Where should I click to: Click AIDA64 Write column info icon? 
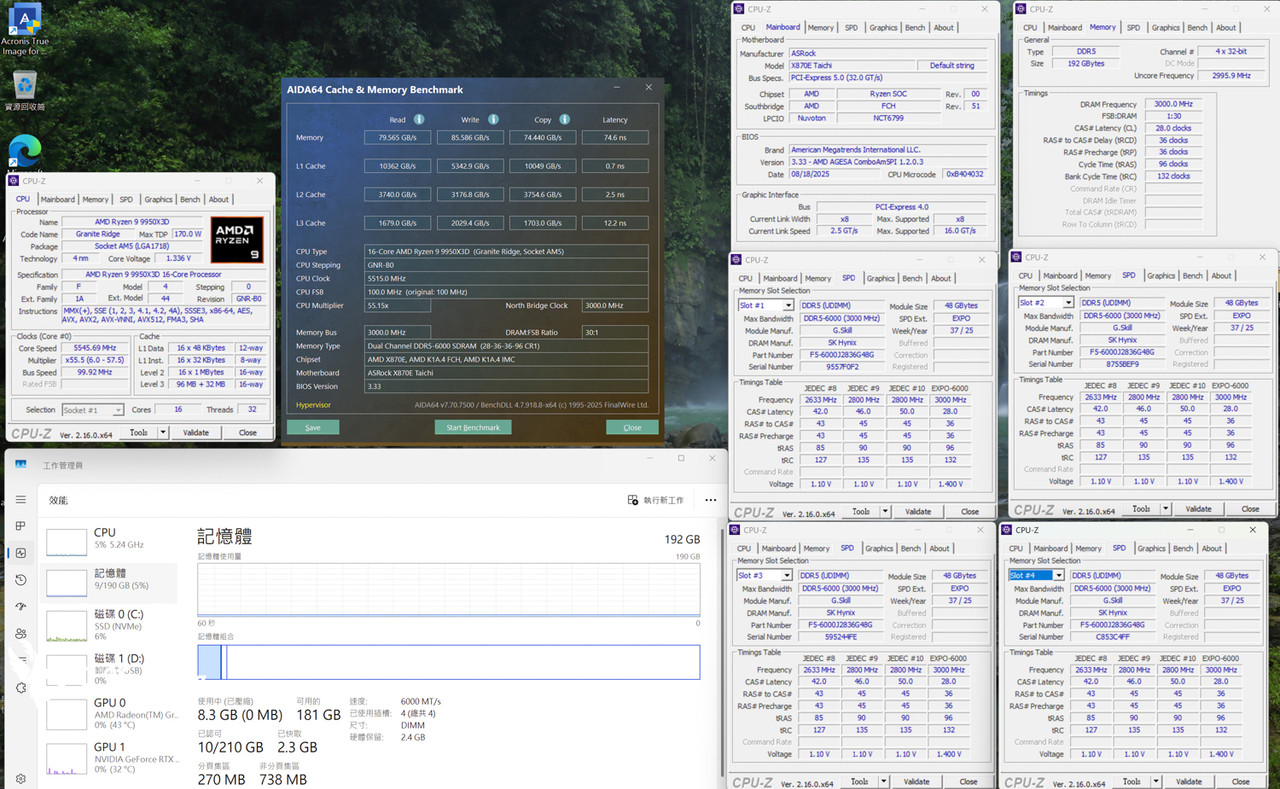(x=493, y=119)
